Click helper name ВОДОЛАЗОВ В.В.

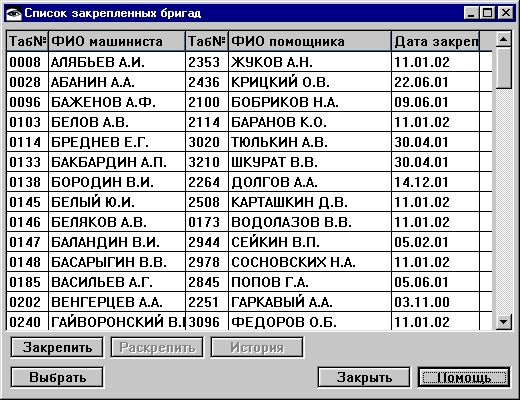click(x=291, y=222)
